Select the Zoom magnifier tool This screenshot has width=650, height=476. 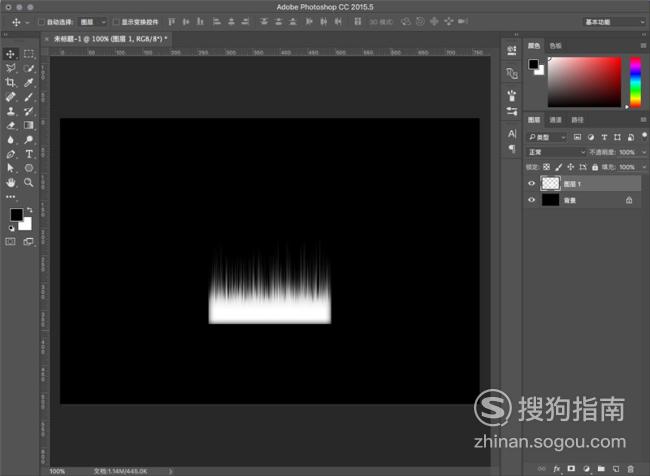point(29,182)
